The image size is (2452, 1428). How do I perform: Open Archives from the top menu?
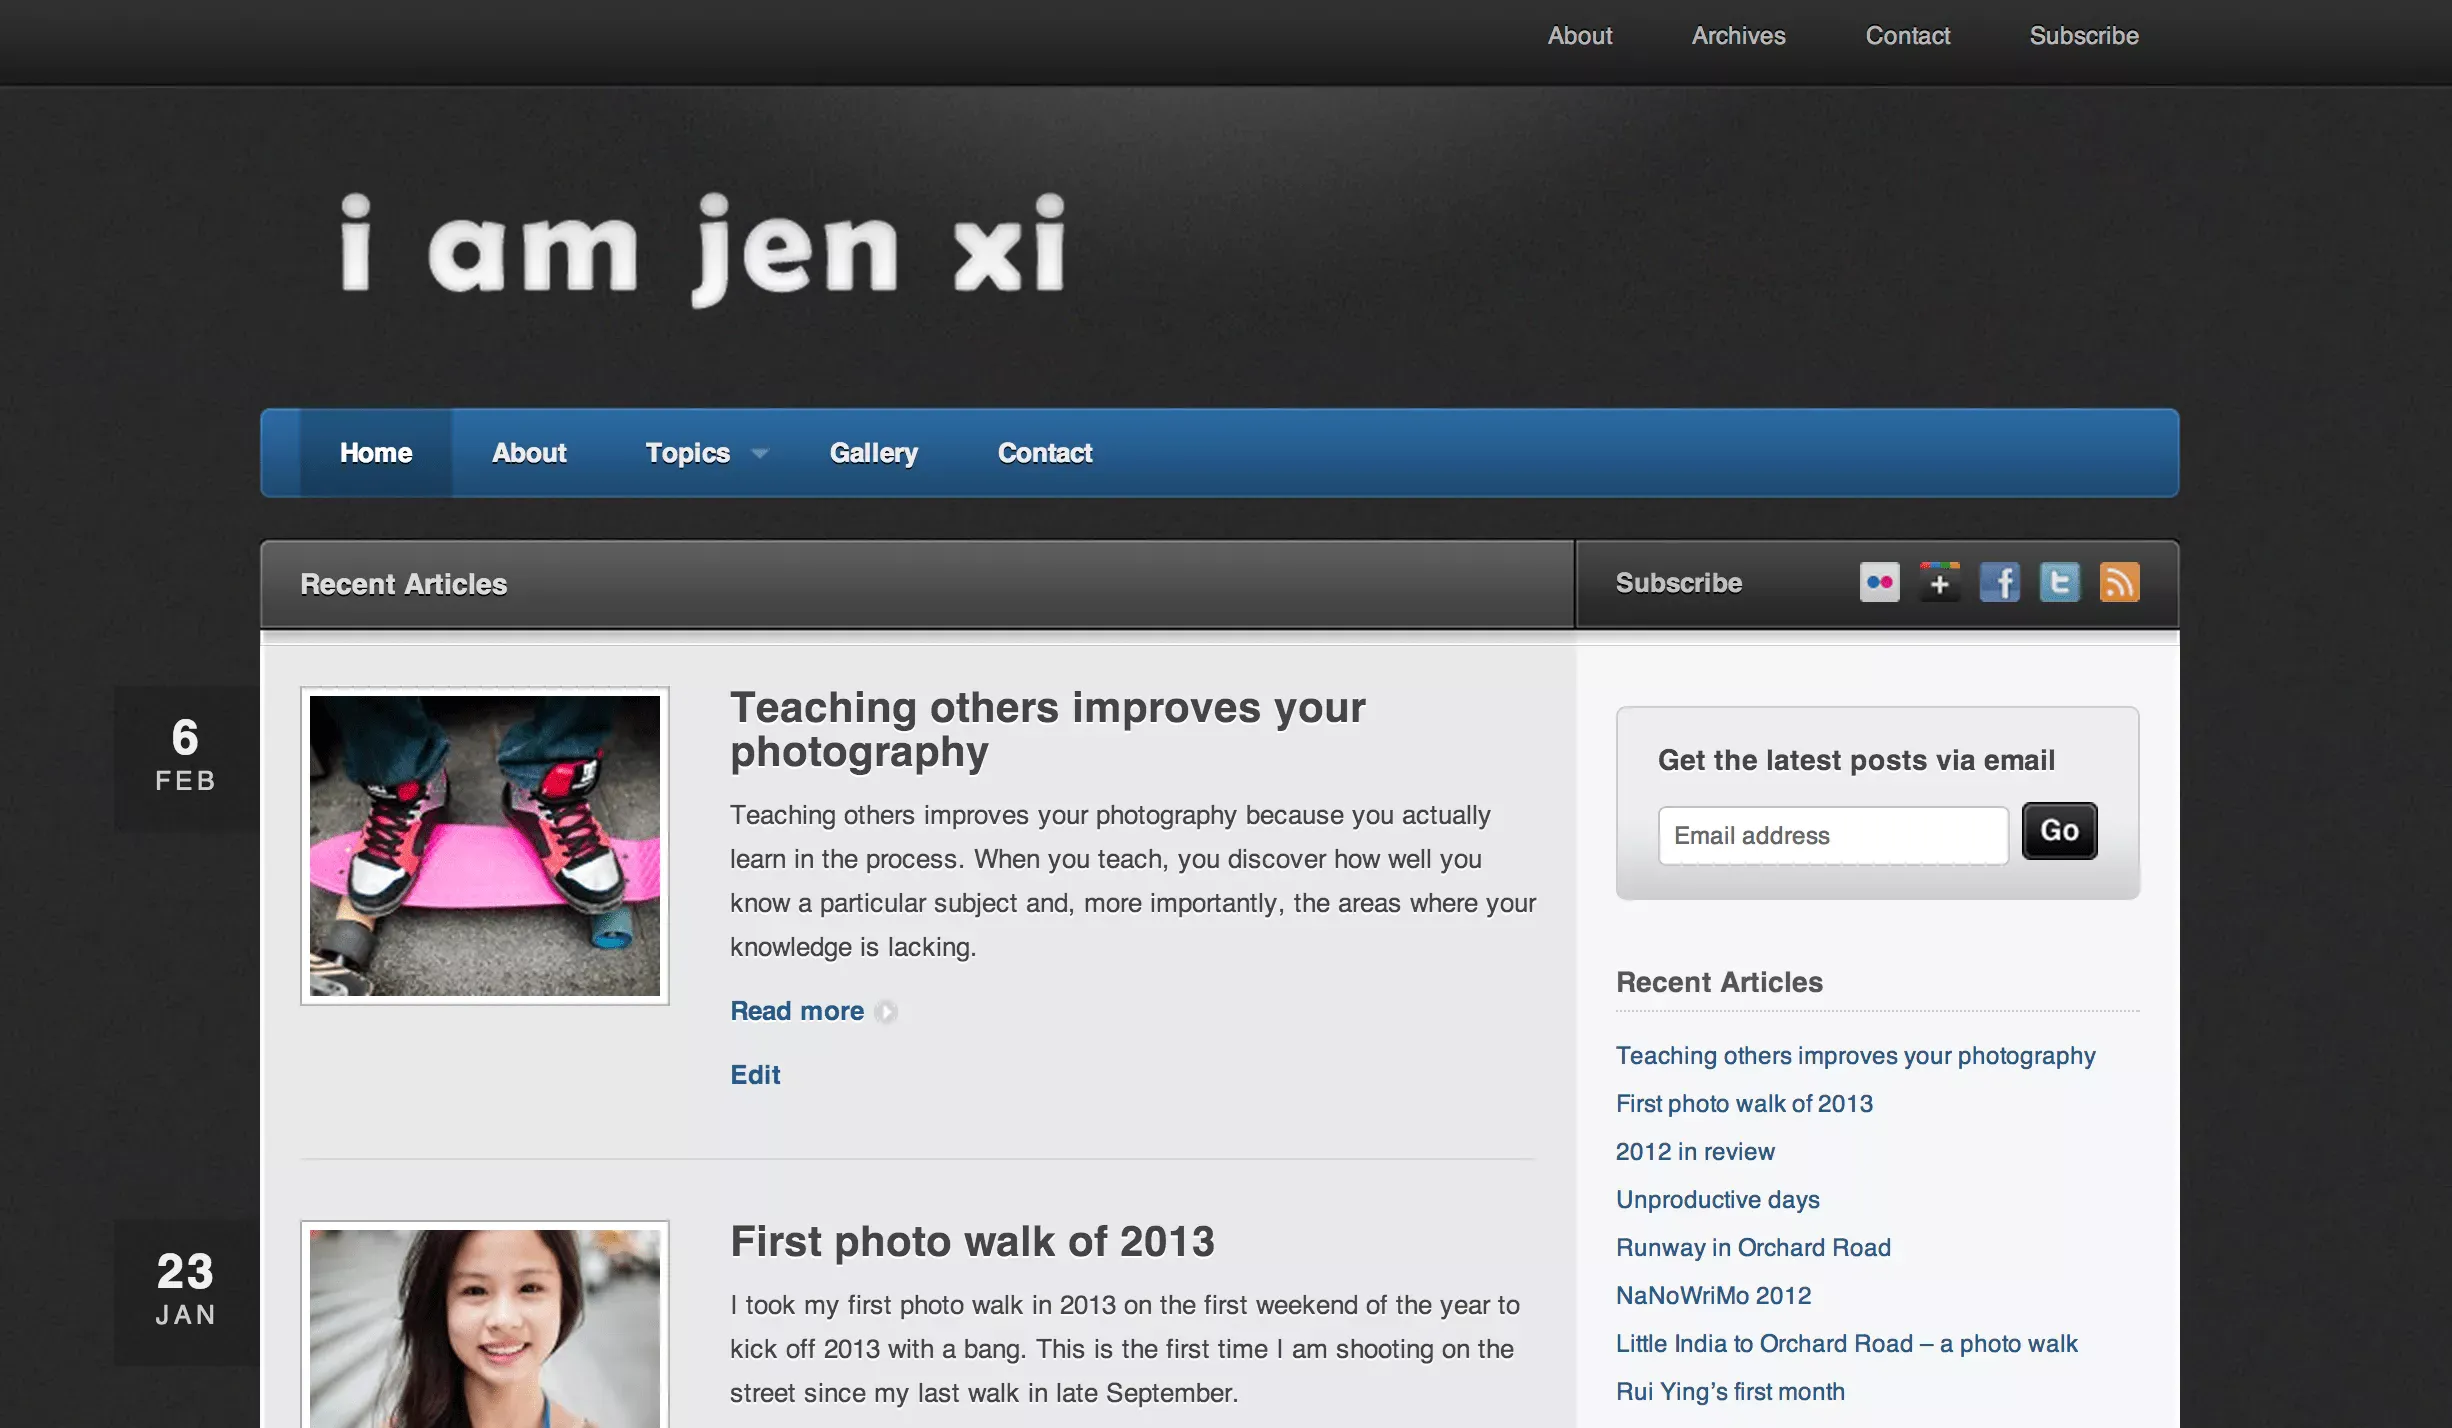(x=1738, y=36)
